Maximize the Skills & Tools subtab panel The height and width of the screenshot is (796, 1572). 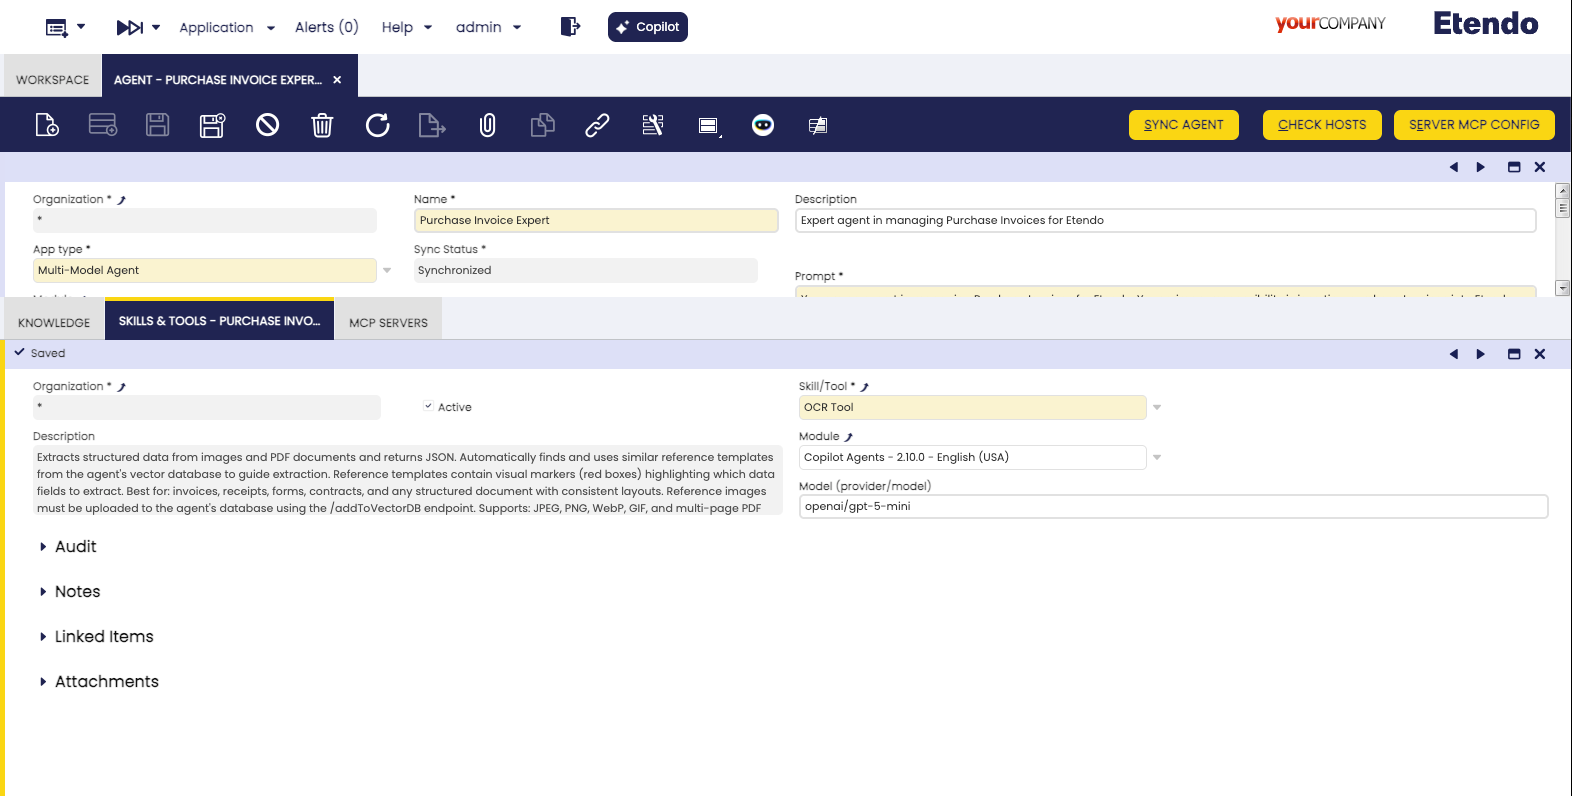1514,354
